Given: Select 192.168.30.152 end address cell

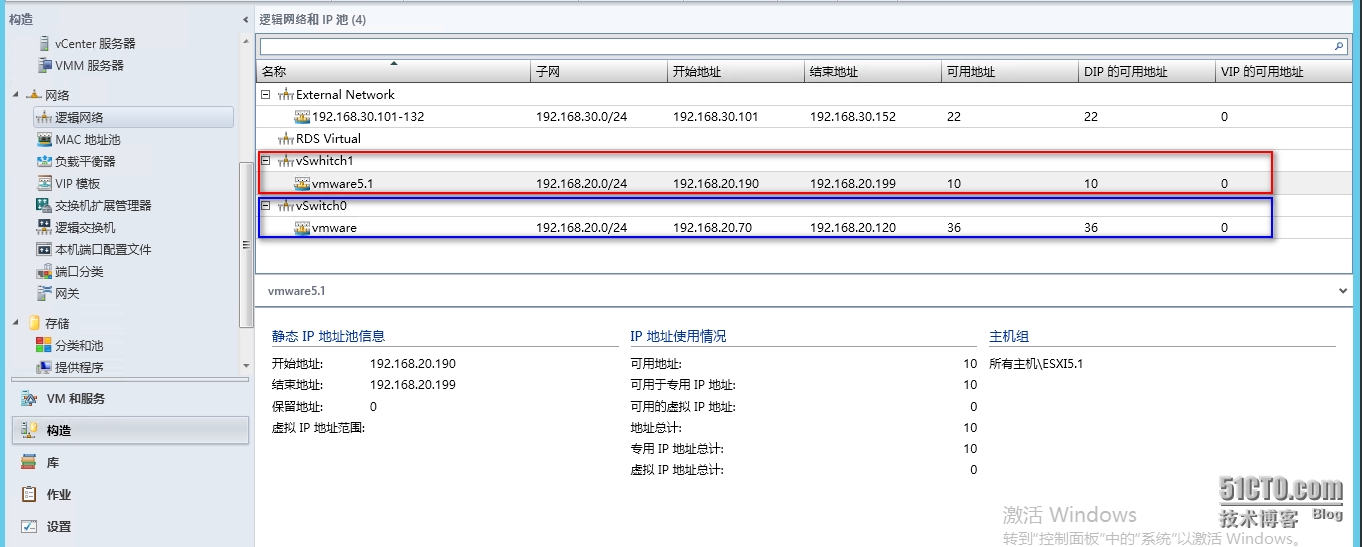Looking at the screenshot, I should coord(853,117).
